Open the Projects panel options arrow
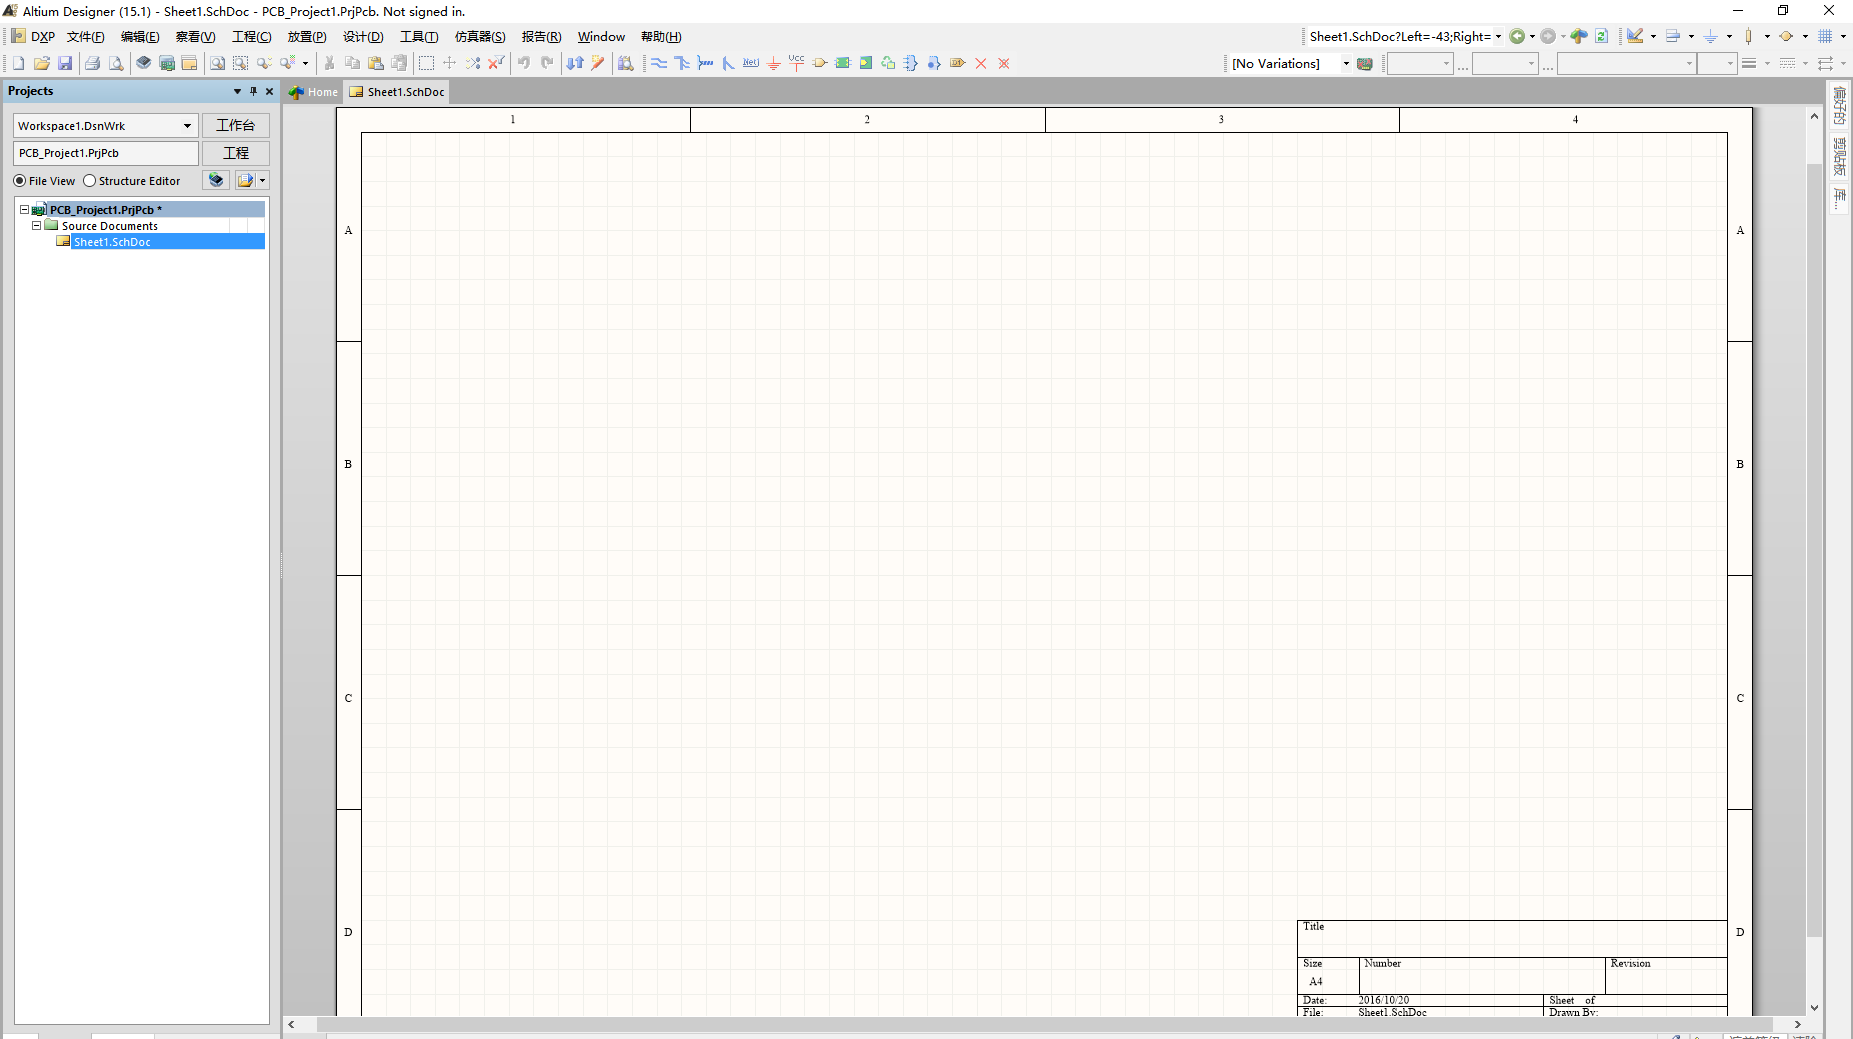Screen dimensions: 1853x1039 pyautogui.click(x=237, y=91)
